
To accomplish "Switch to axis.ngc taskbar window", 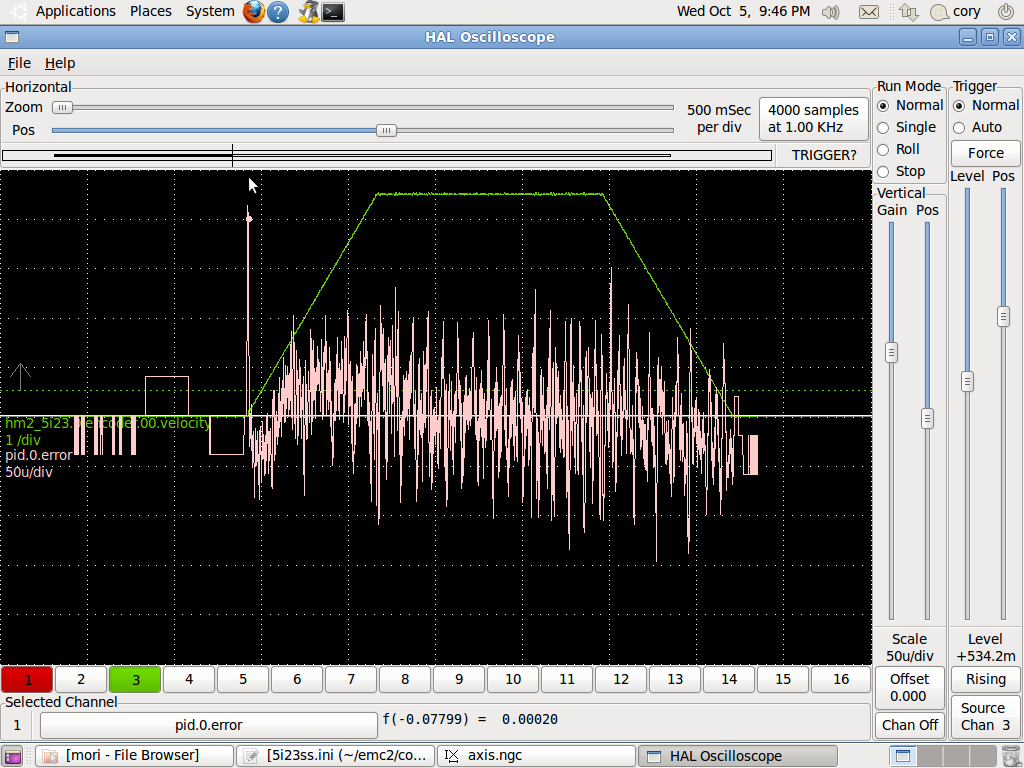I will coord(536,756).
